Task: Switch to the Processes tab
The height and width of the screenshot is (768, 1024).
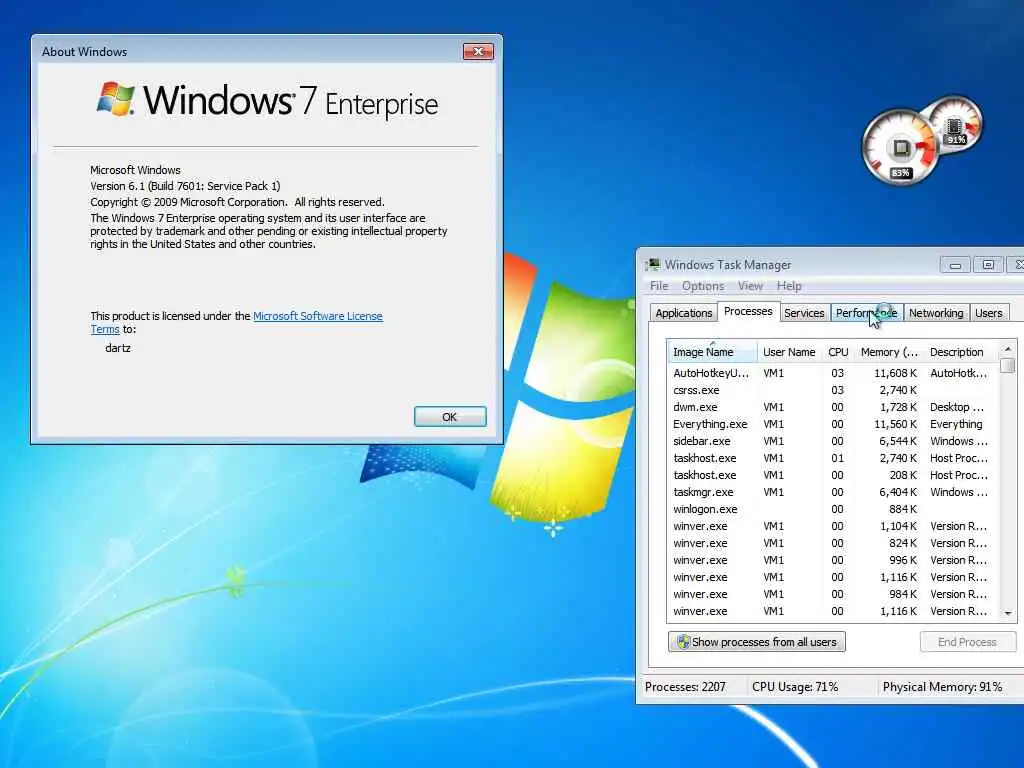Action: [x=748, y=312]
